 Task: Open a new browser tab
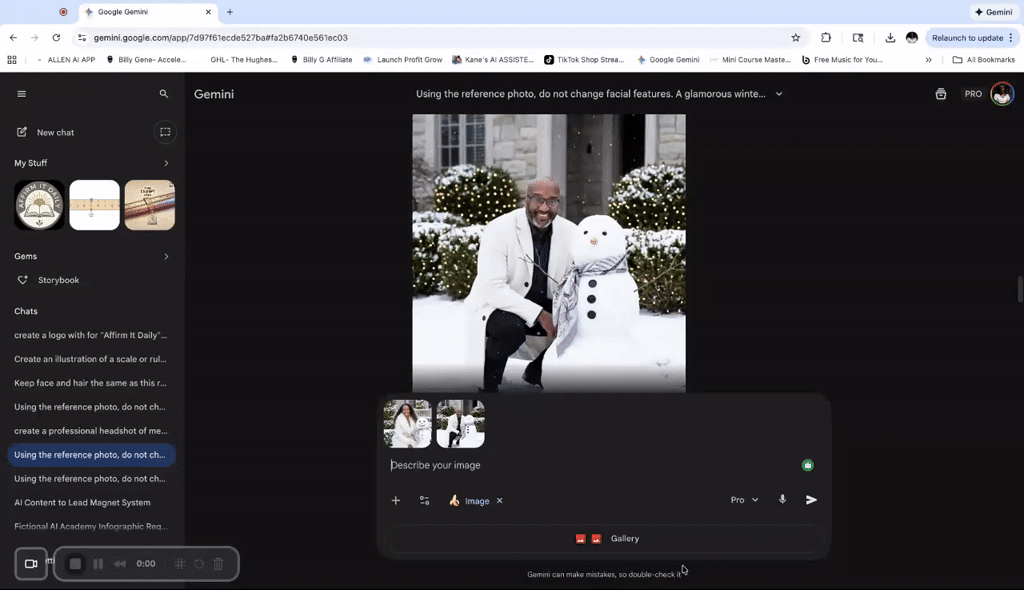tap(230, 12)
